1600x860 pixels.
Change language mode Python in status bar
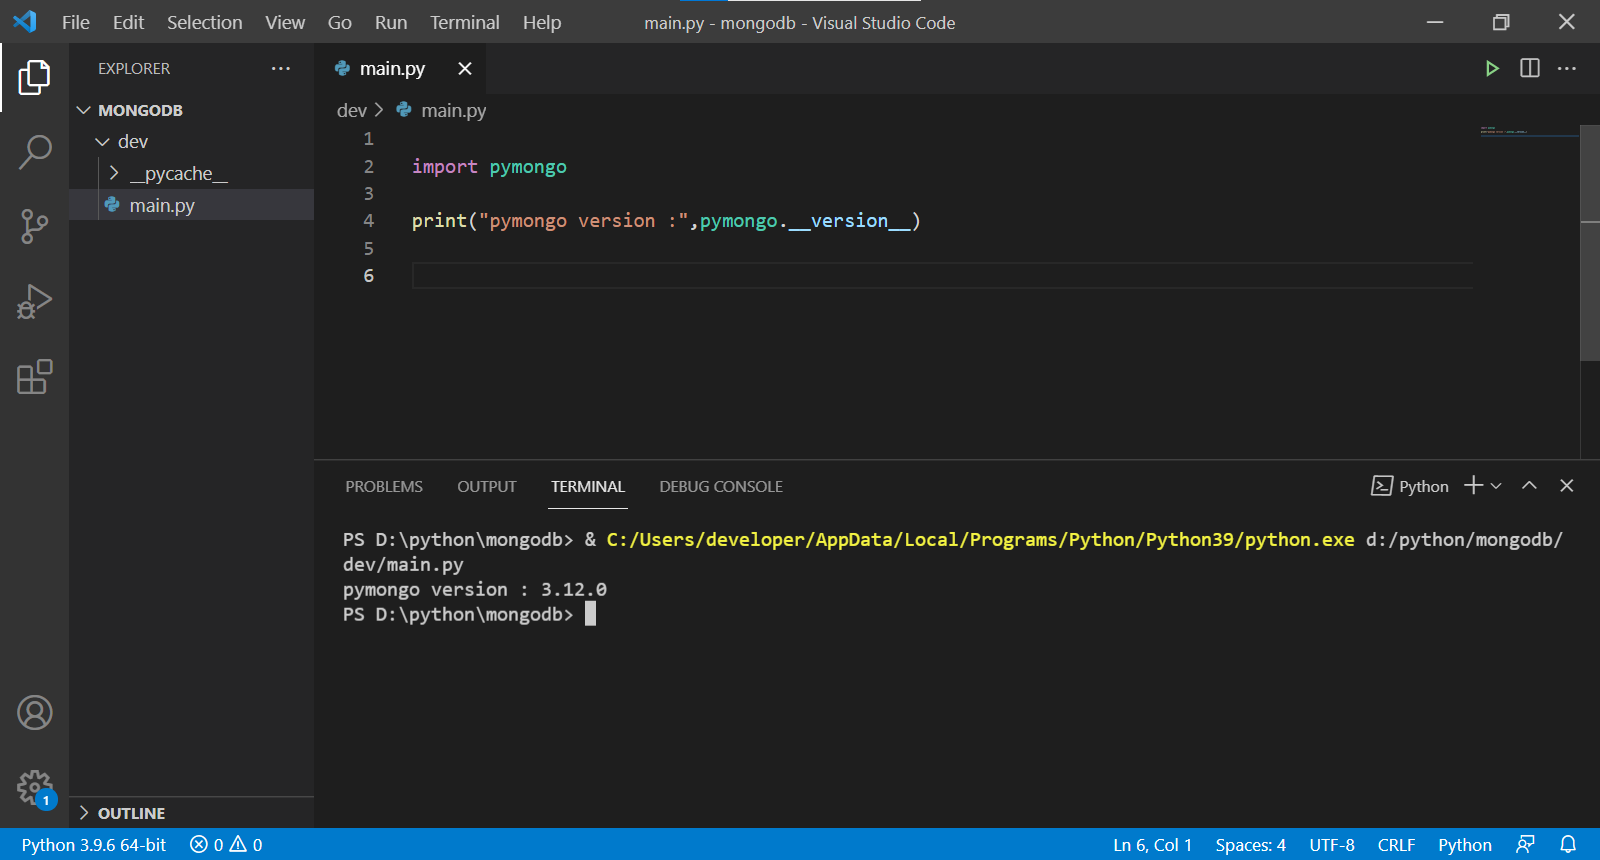coord(1465,844)
